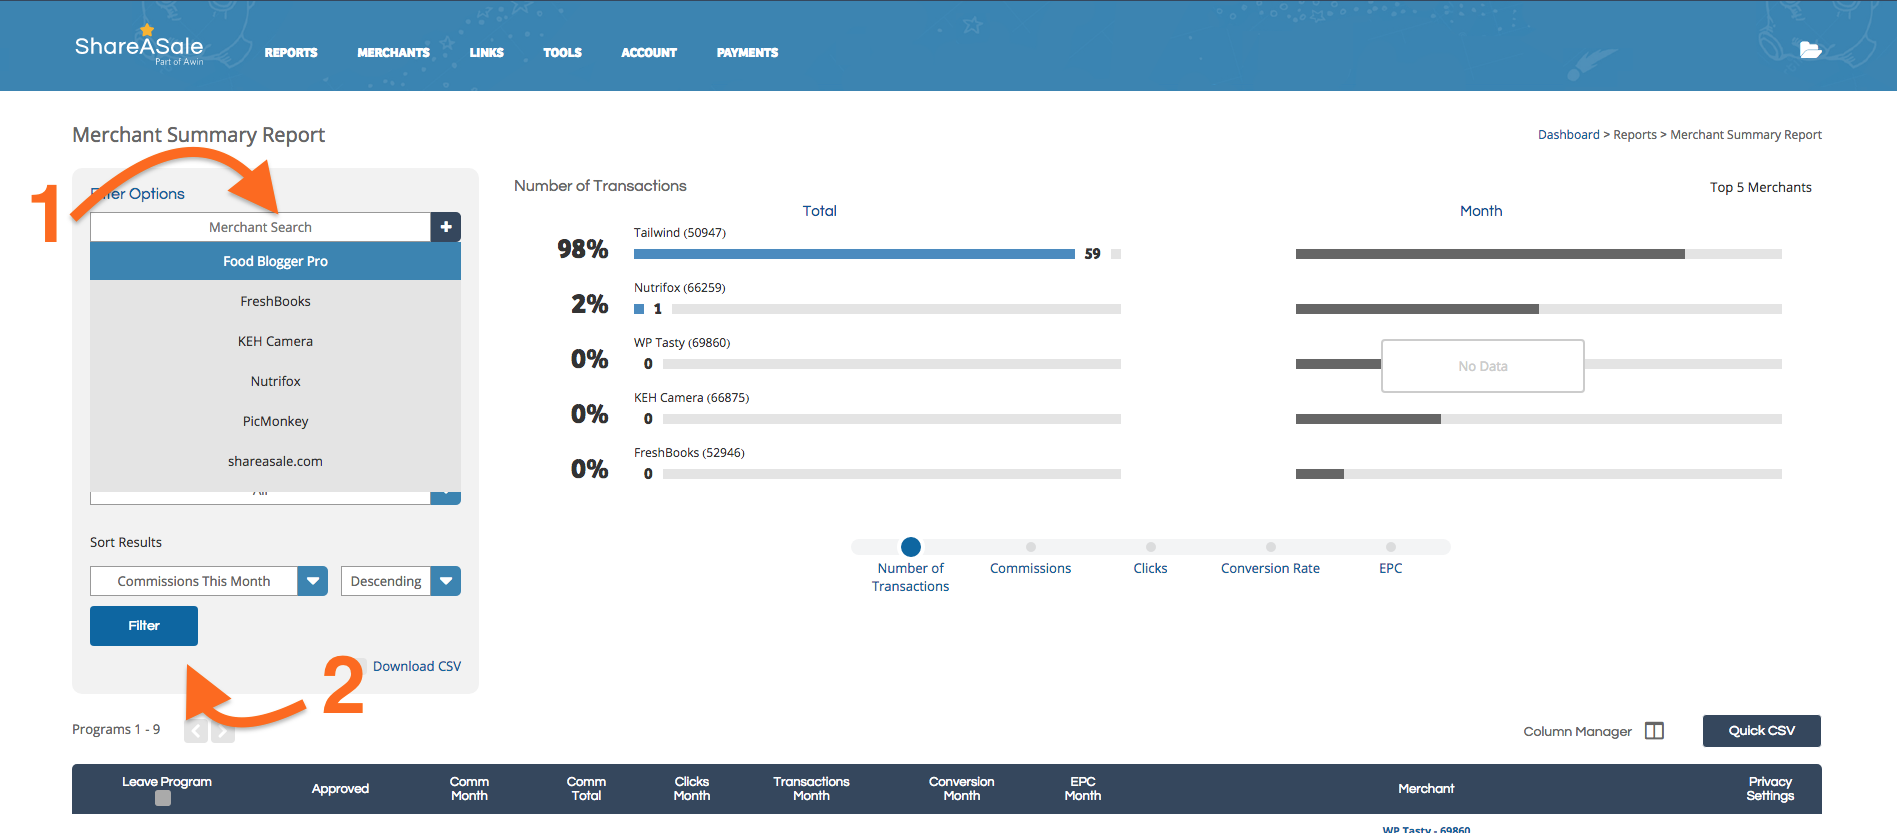Screen dimensions: 1897x833
Task: Sort by Transactions Month column header
Action: point(811,789)
